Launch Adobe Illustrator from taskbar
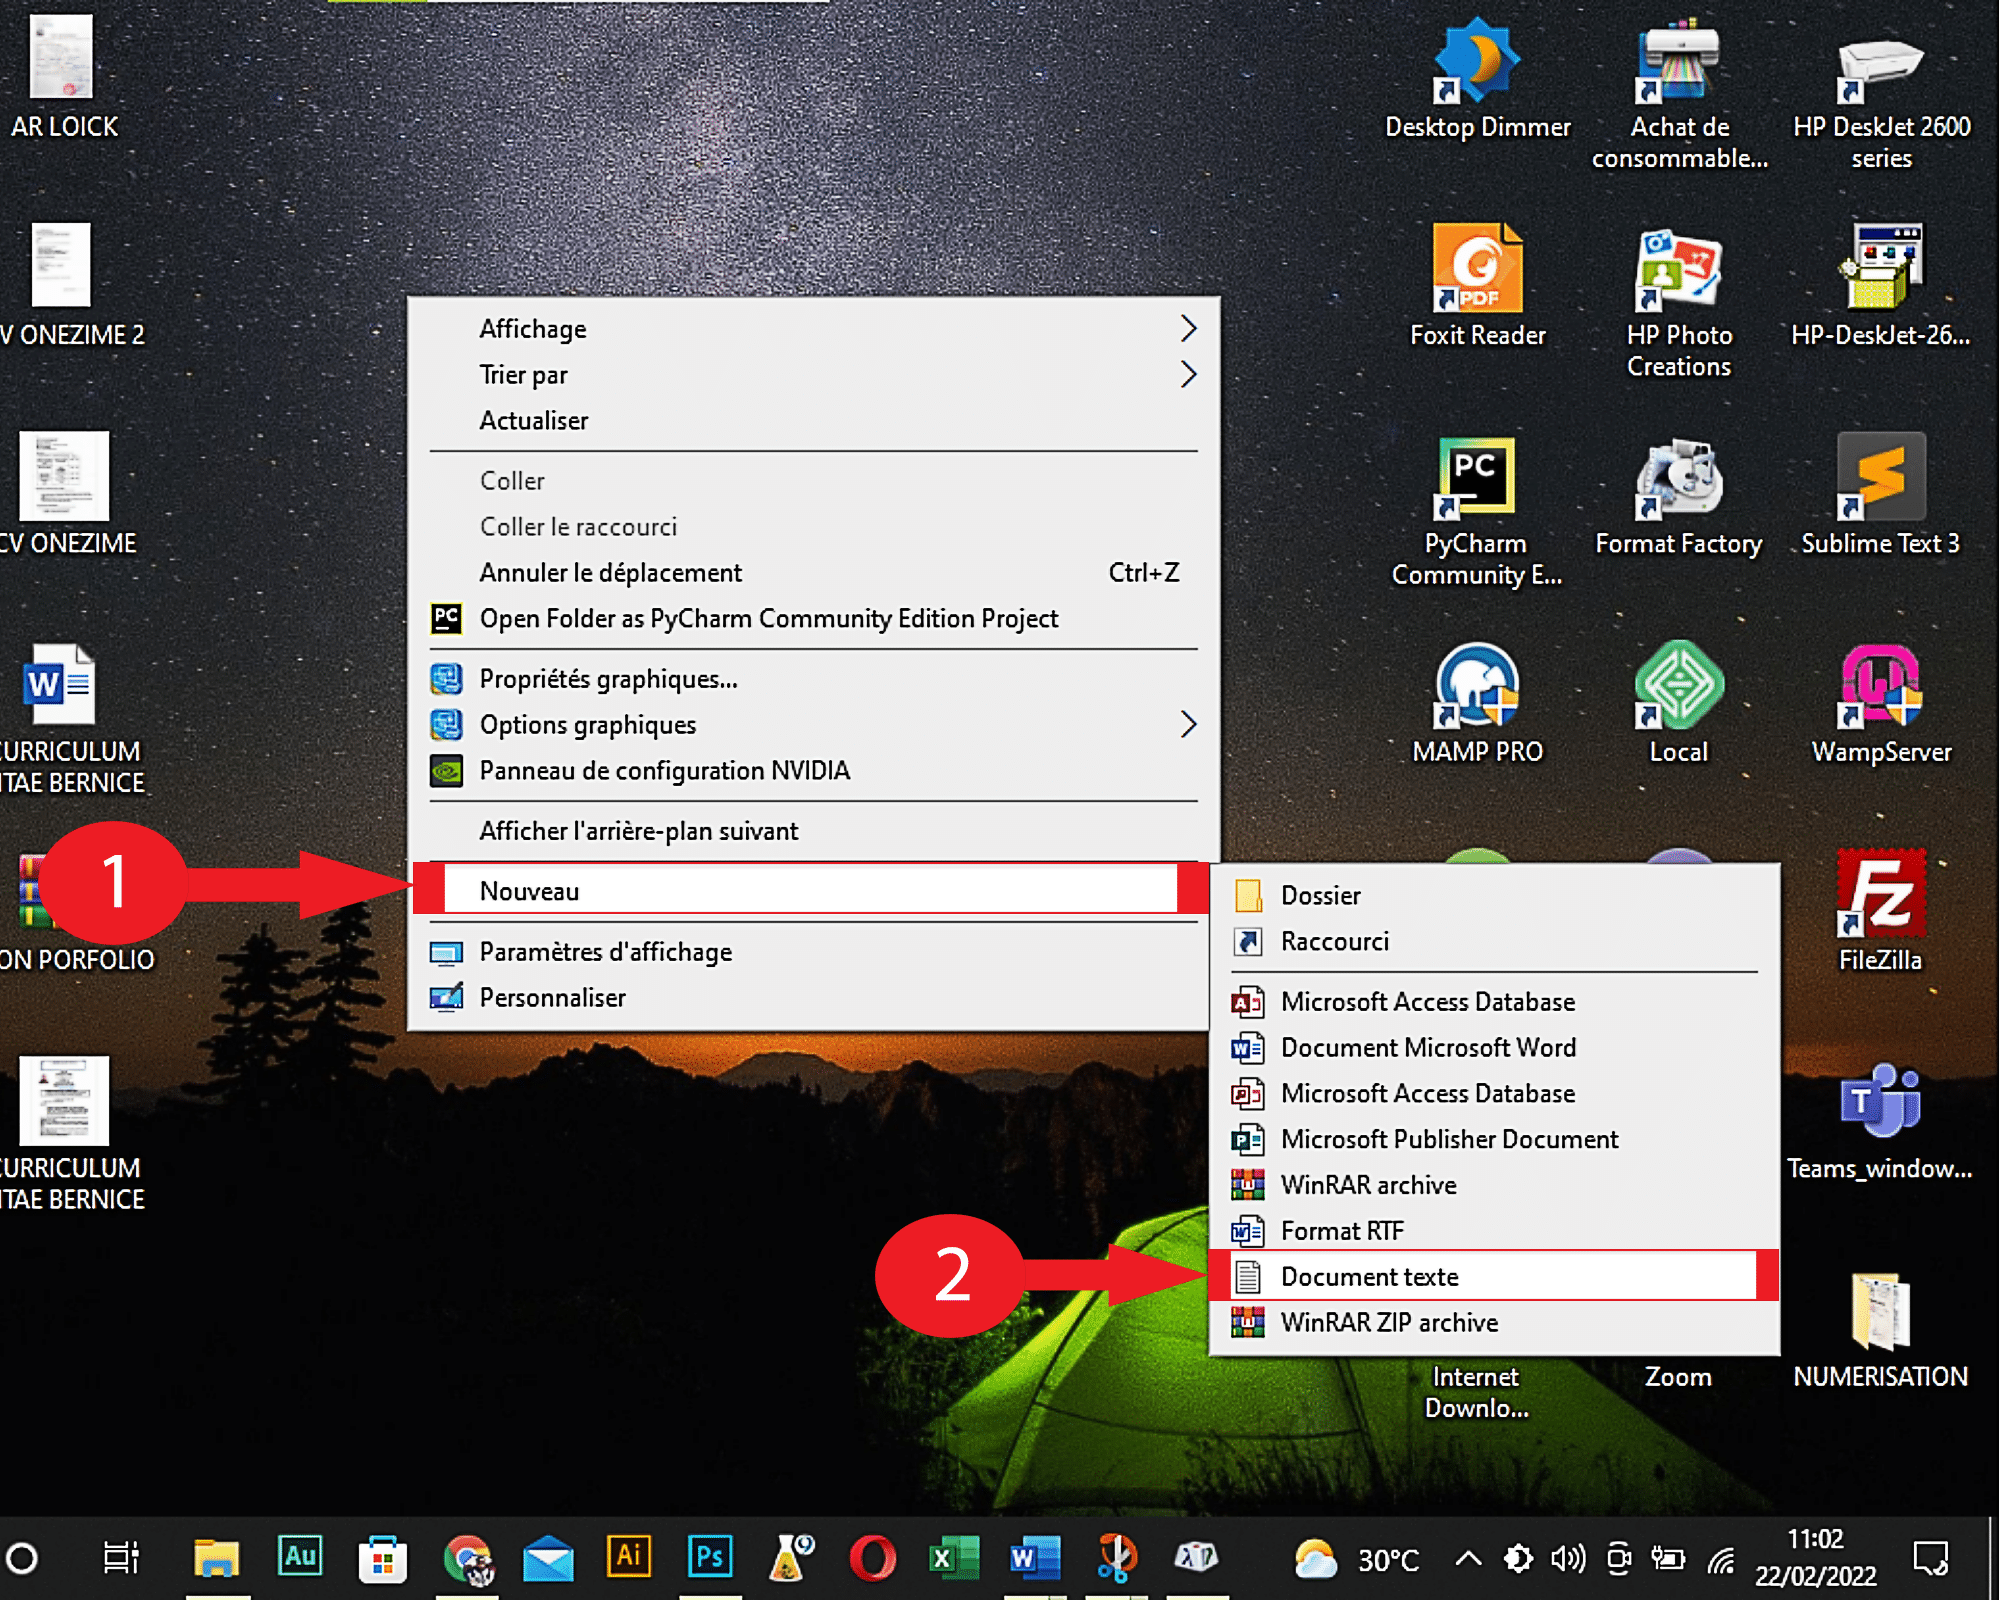The image size is (2000, 1600). click(629, 1556)
